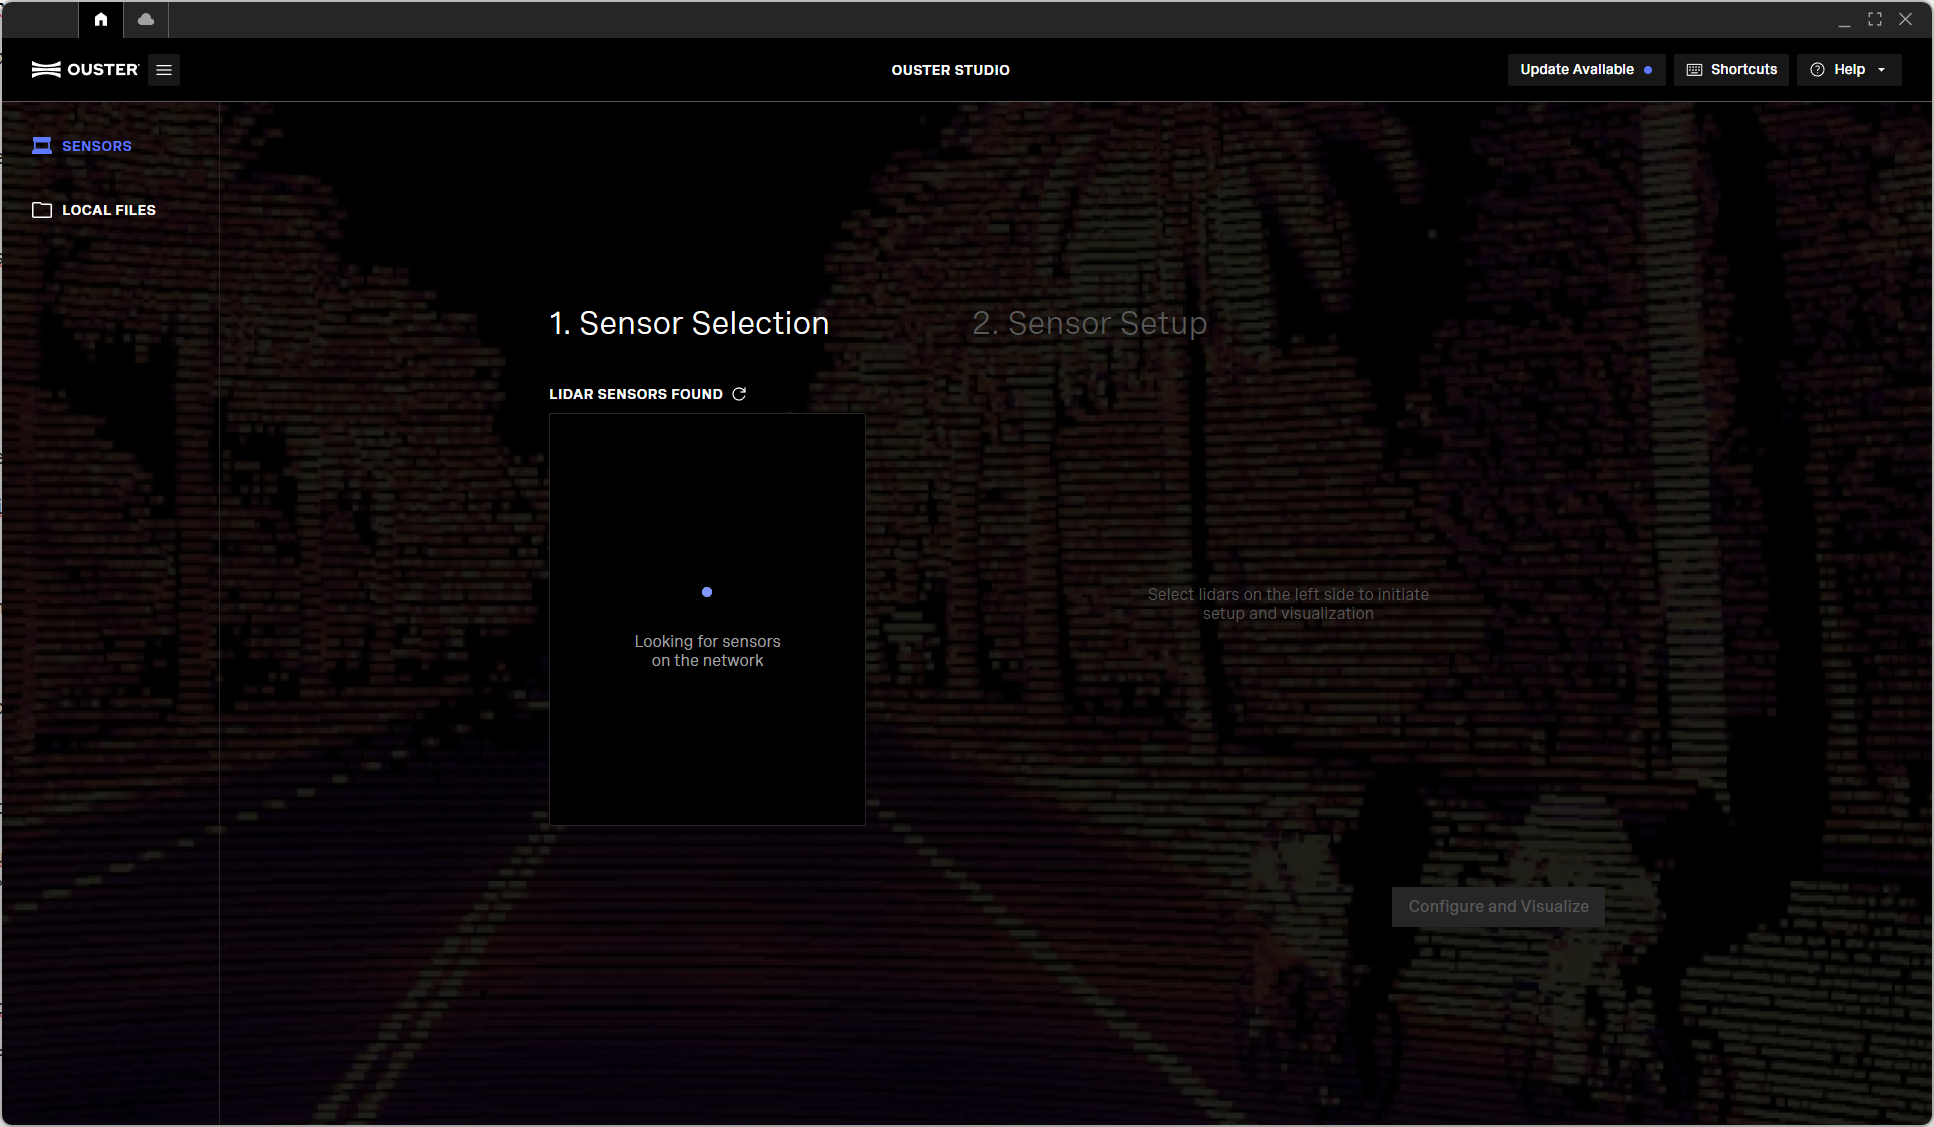1934x1127 pixels.
Task: Open the Local Files folder icon
Action: click(x=42, y=210)
